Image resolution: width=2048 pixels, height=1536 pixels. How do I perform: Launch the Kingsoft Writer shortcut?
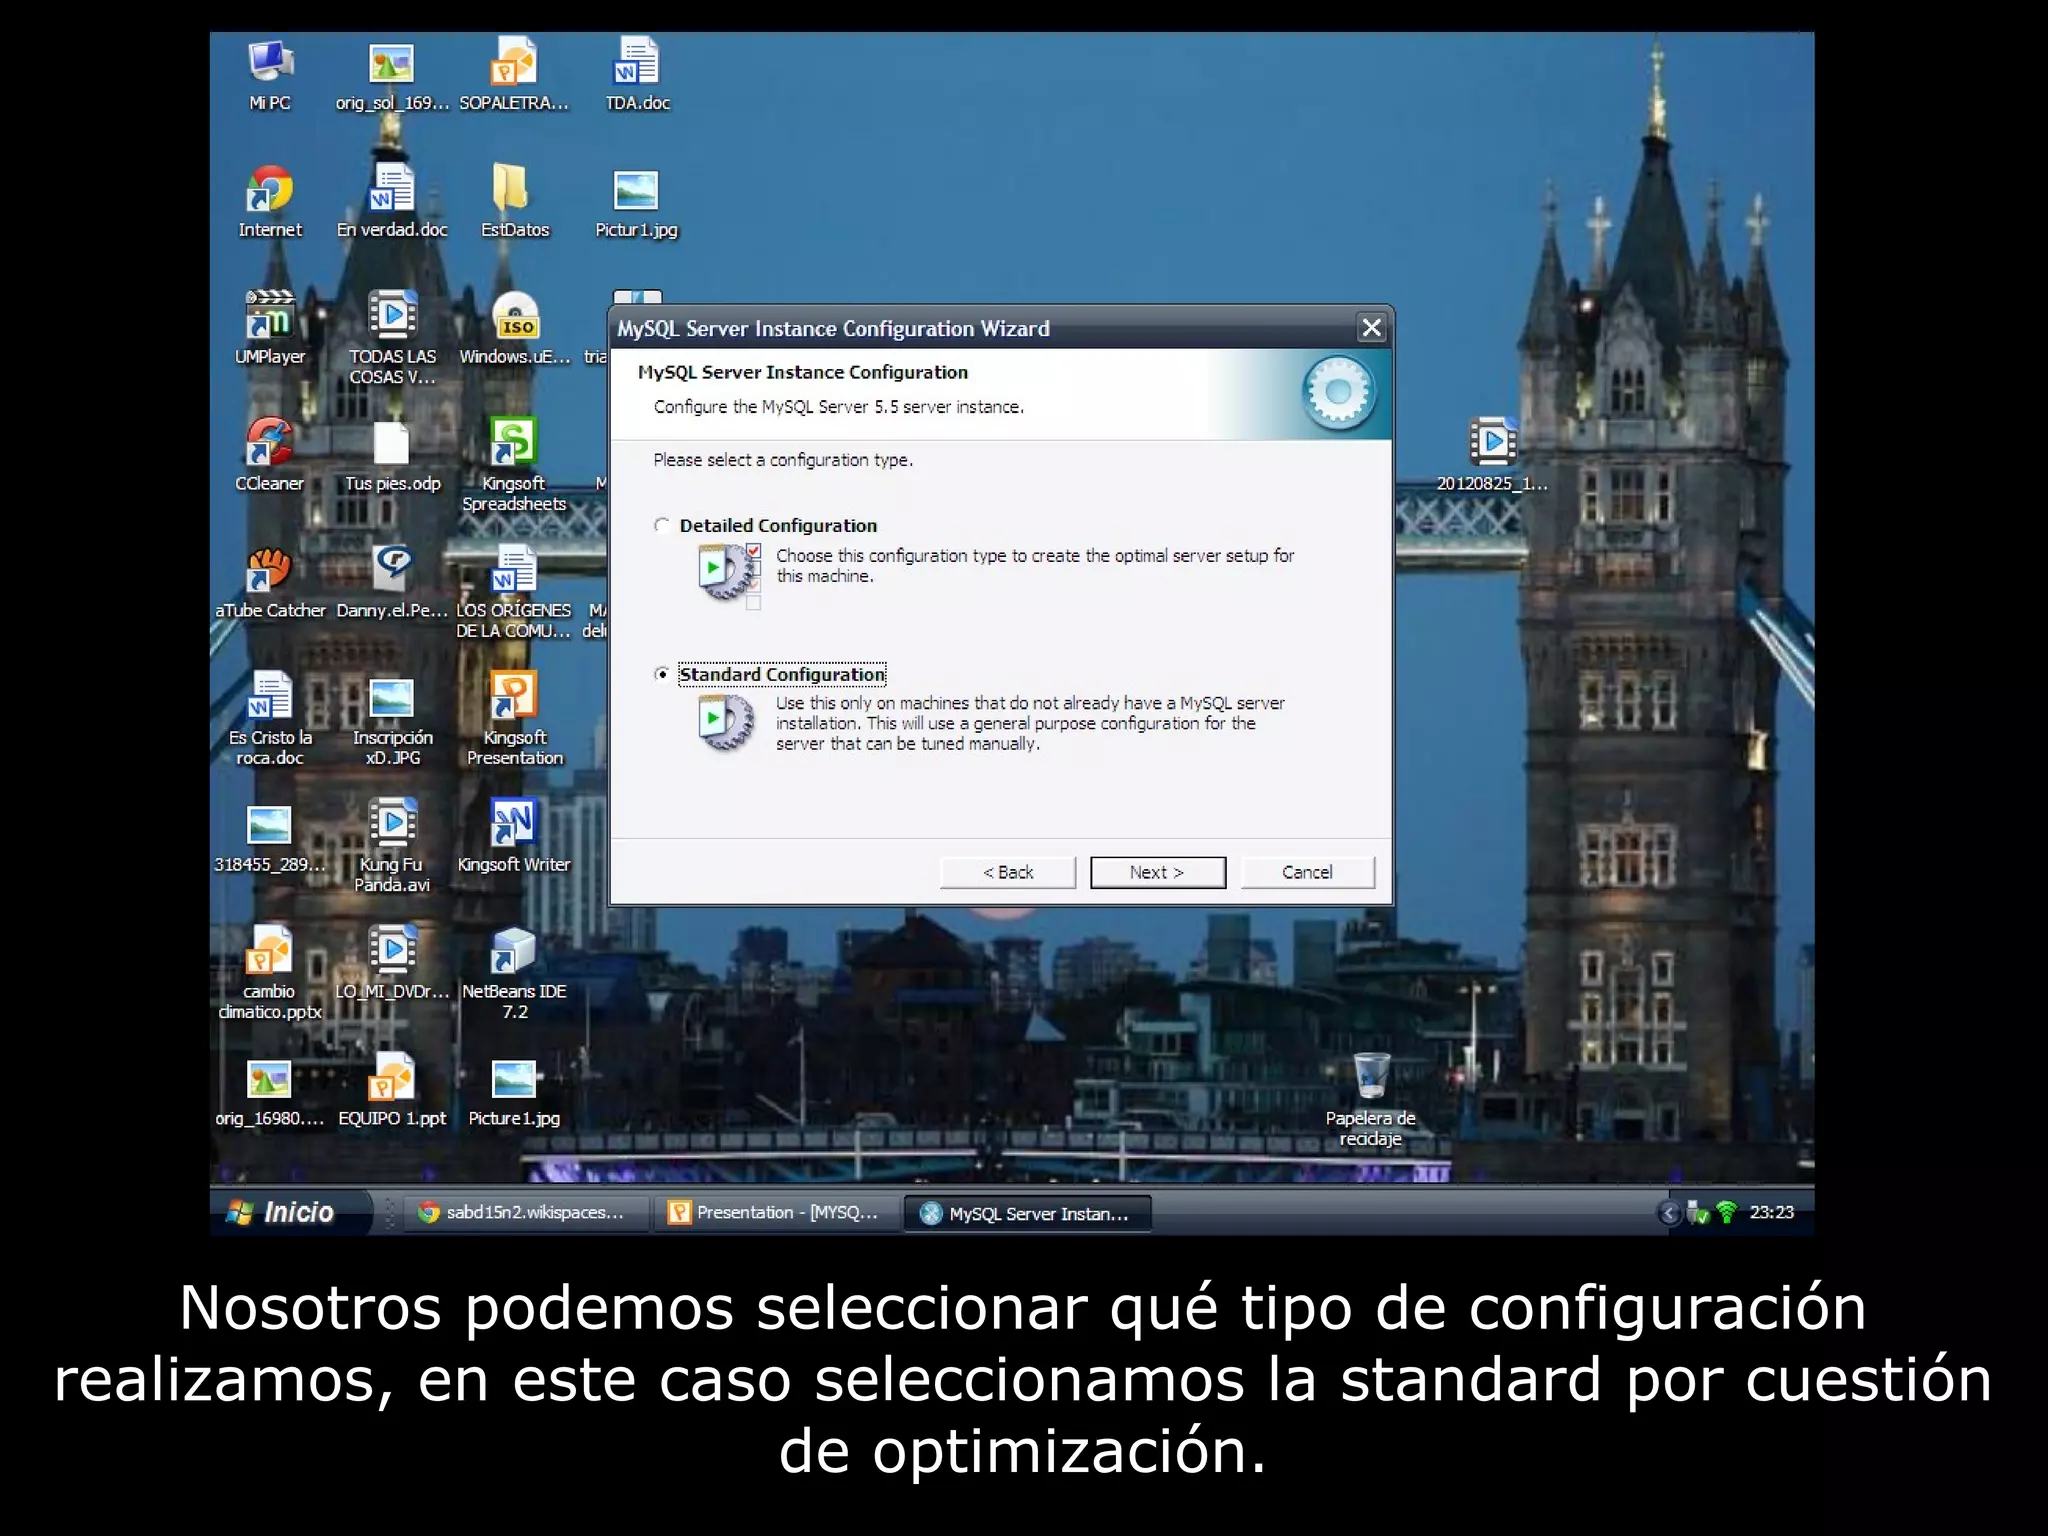point(514,824)
